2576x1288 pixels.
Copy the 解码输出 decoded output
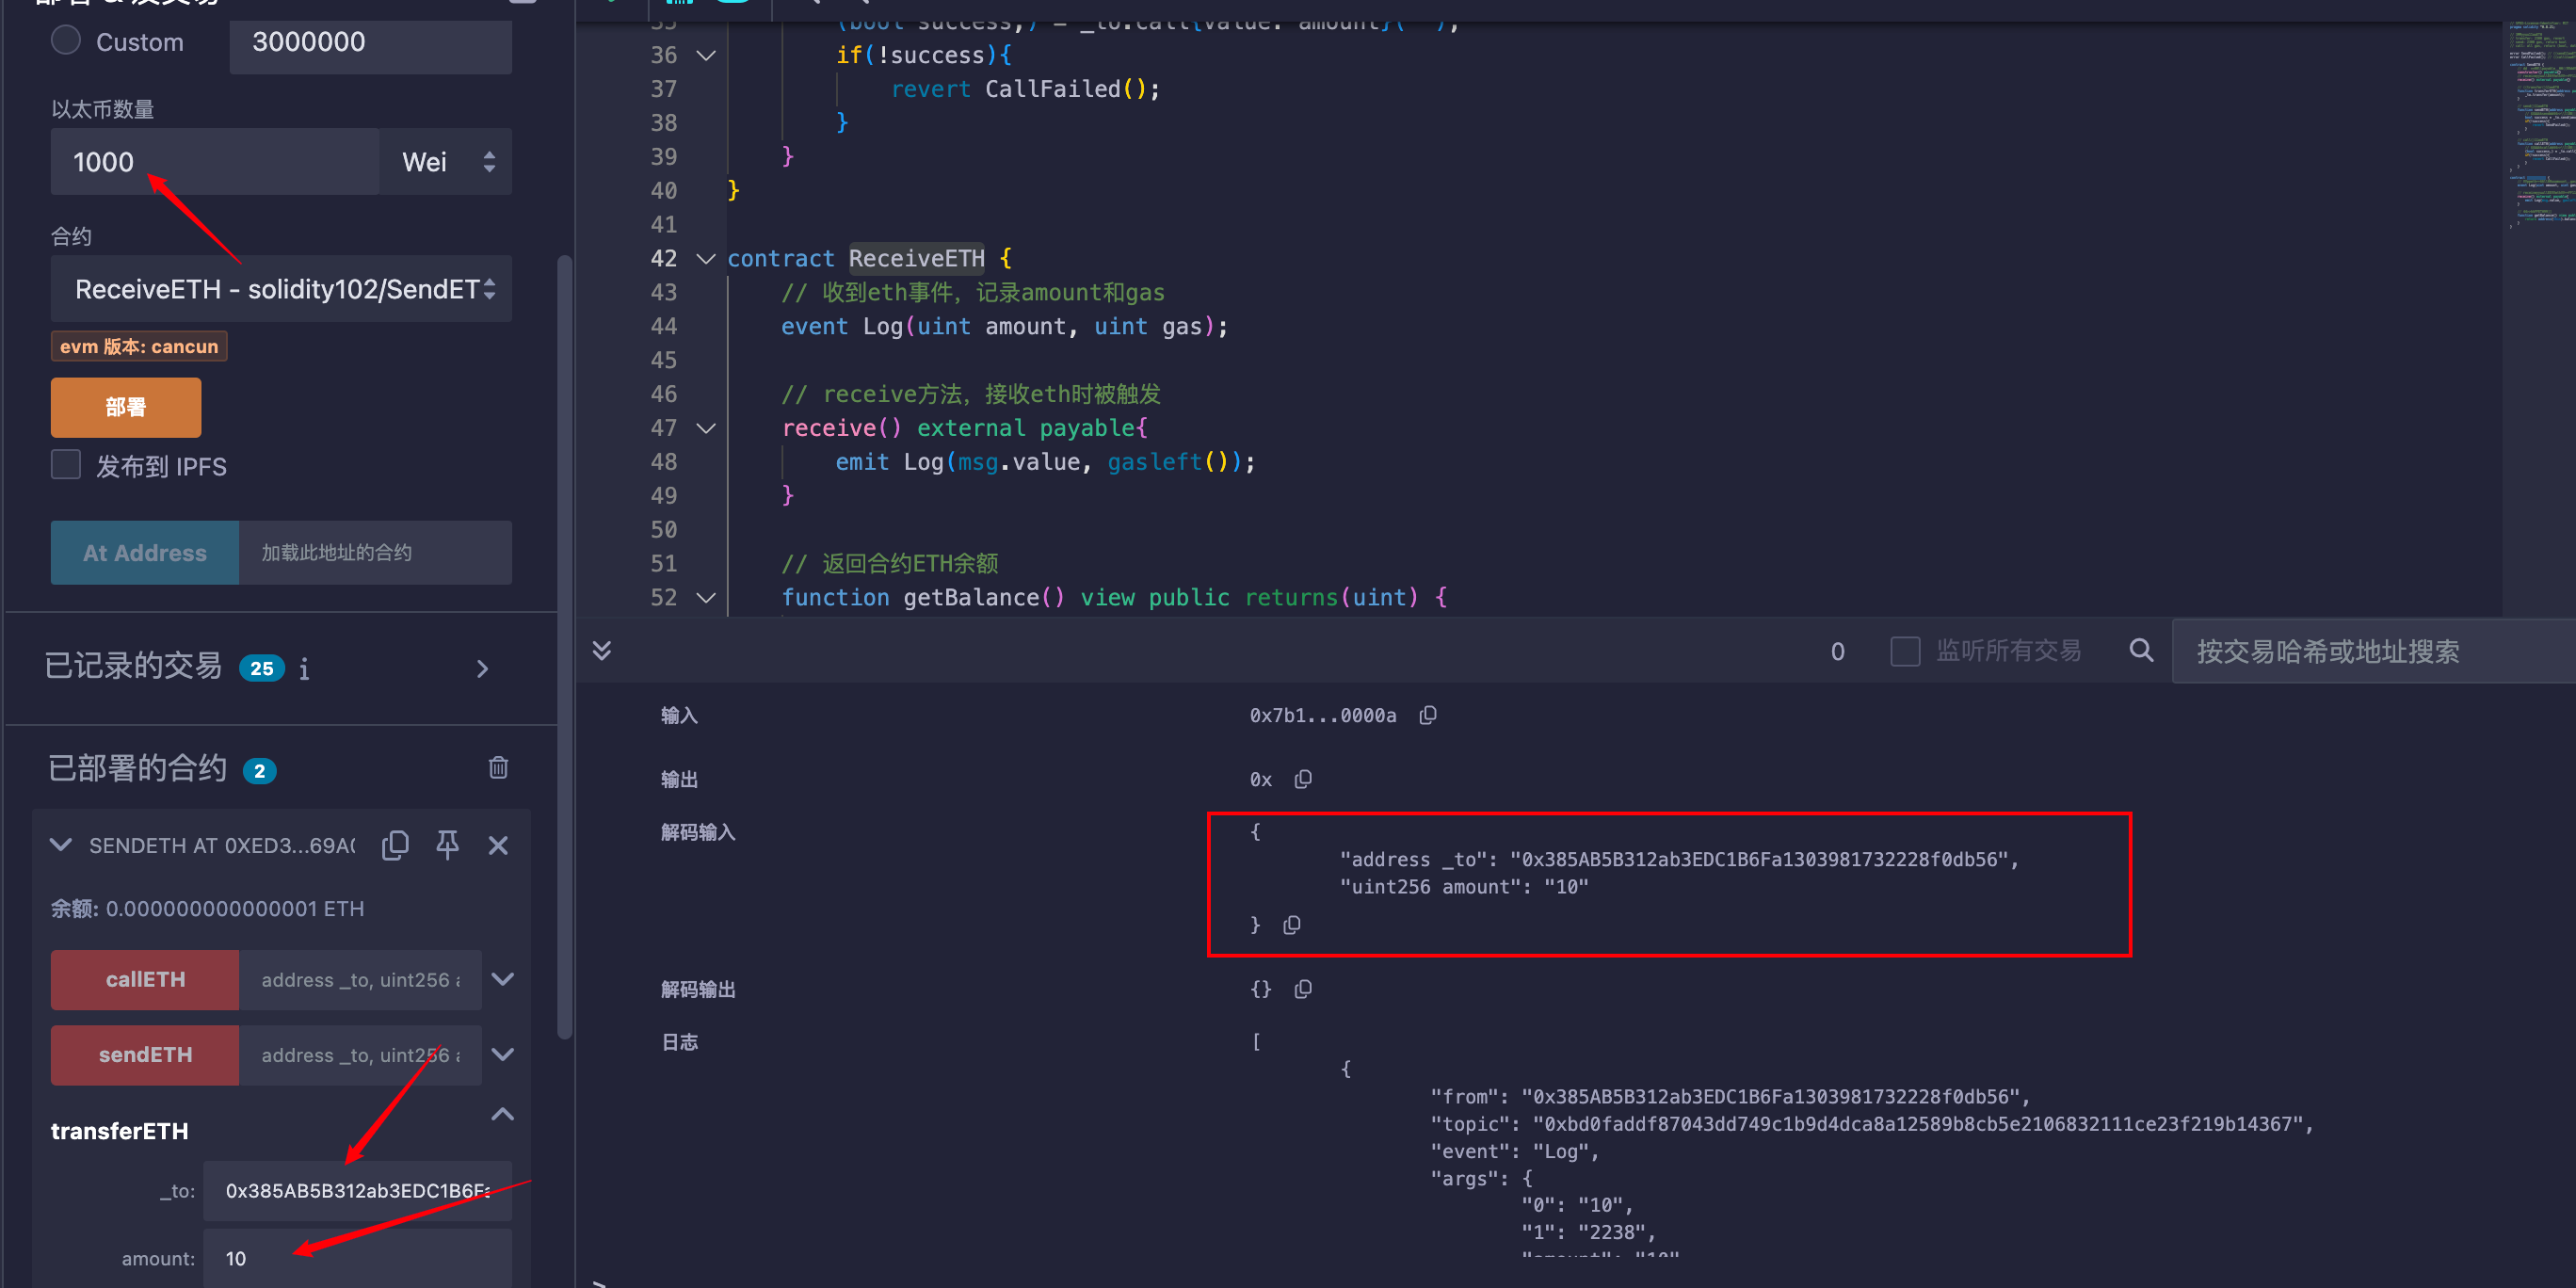point(1303,989)
